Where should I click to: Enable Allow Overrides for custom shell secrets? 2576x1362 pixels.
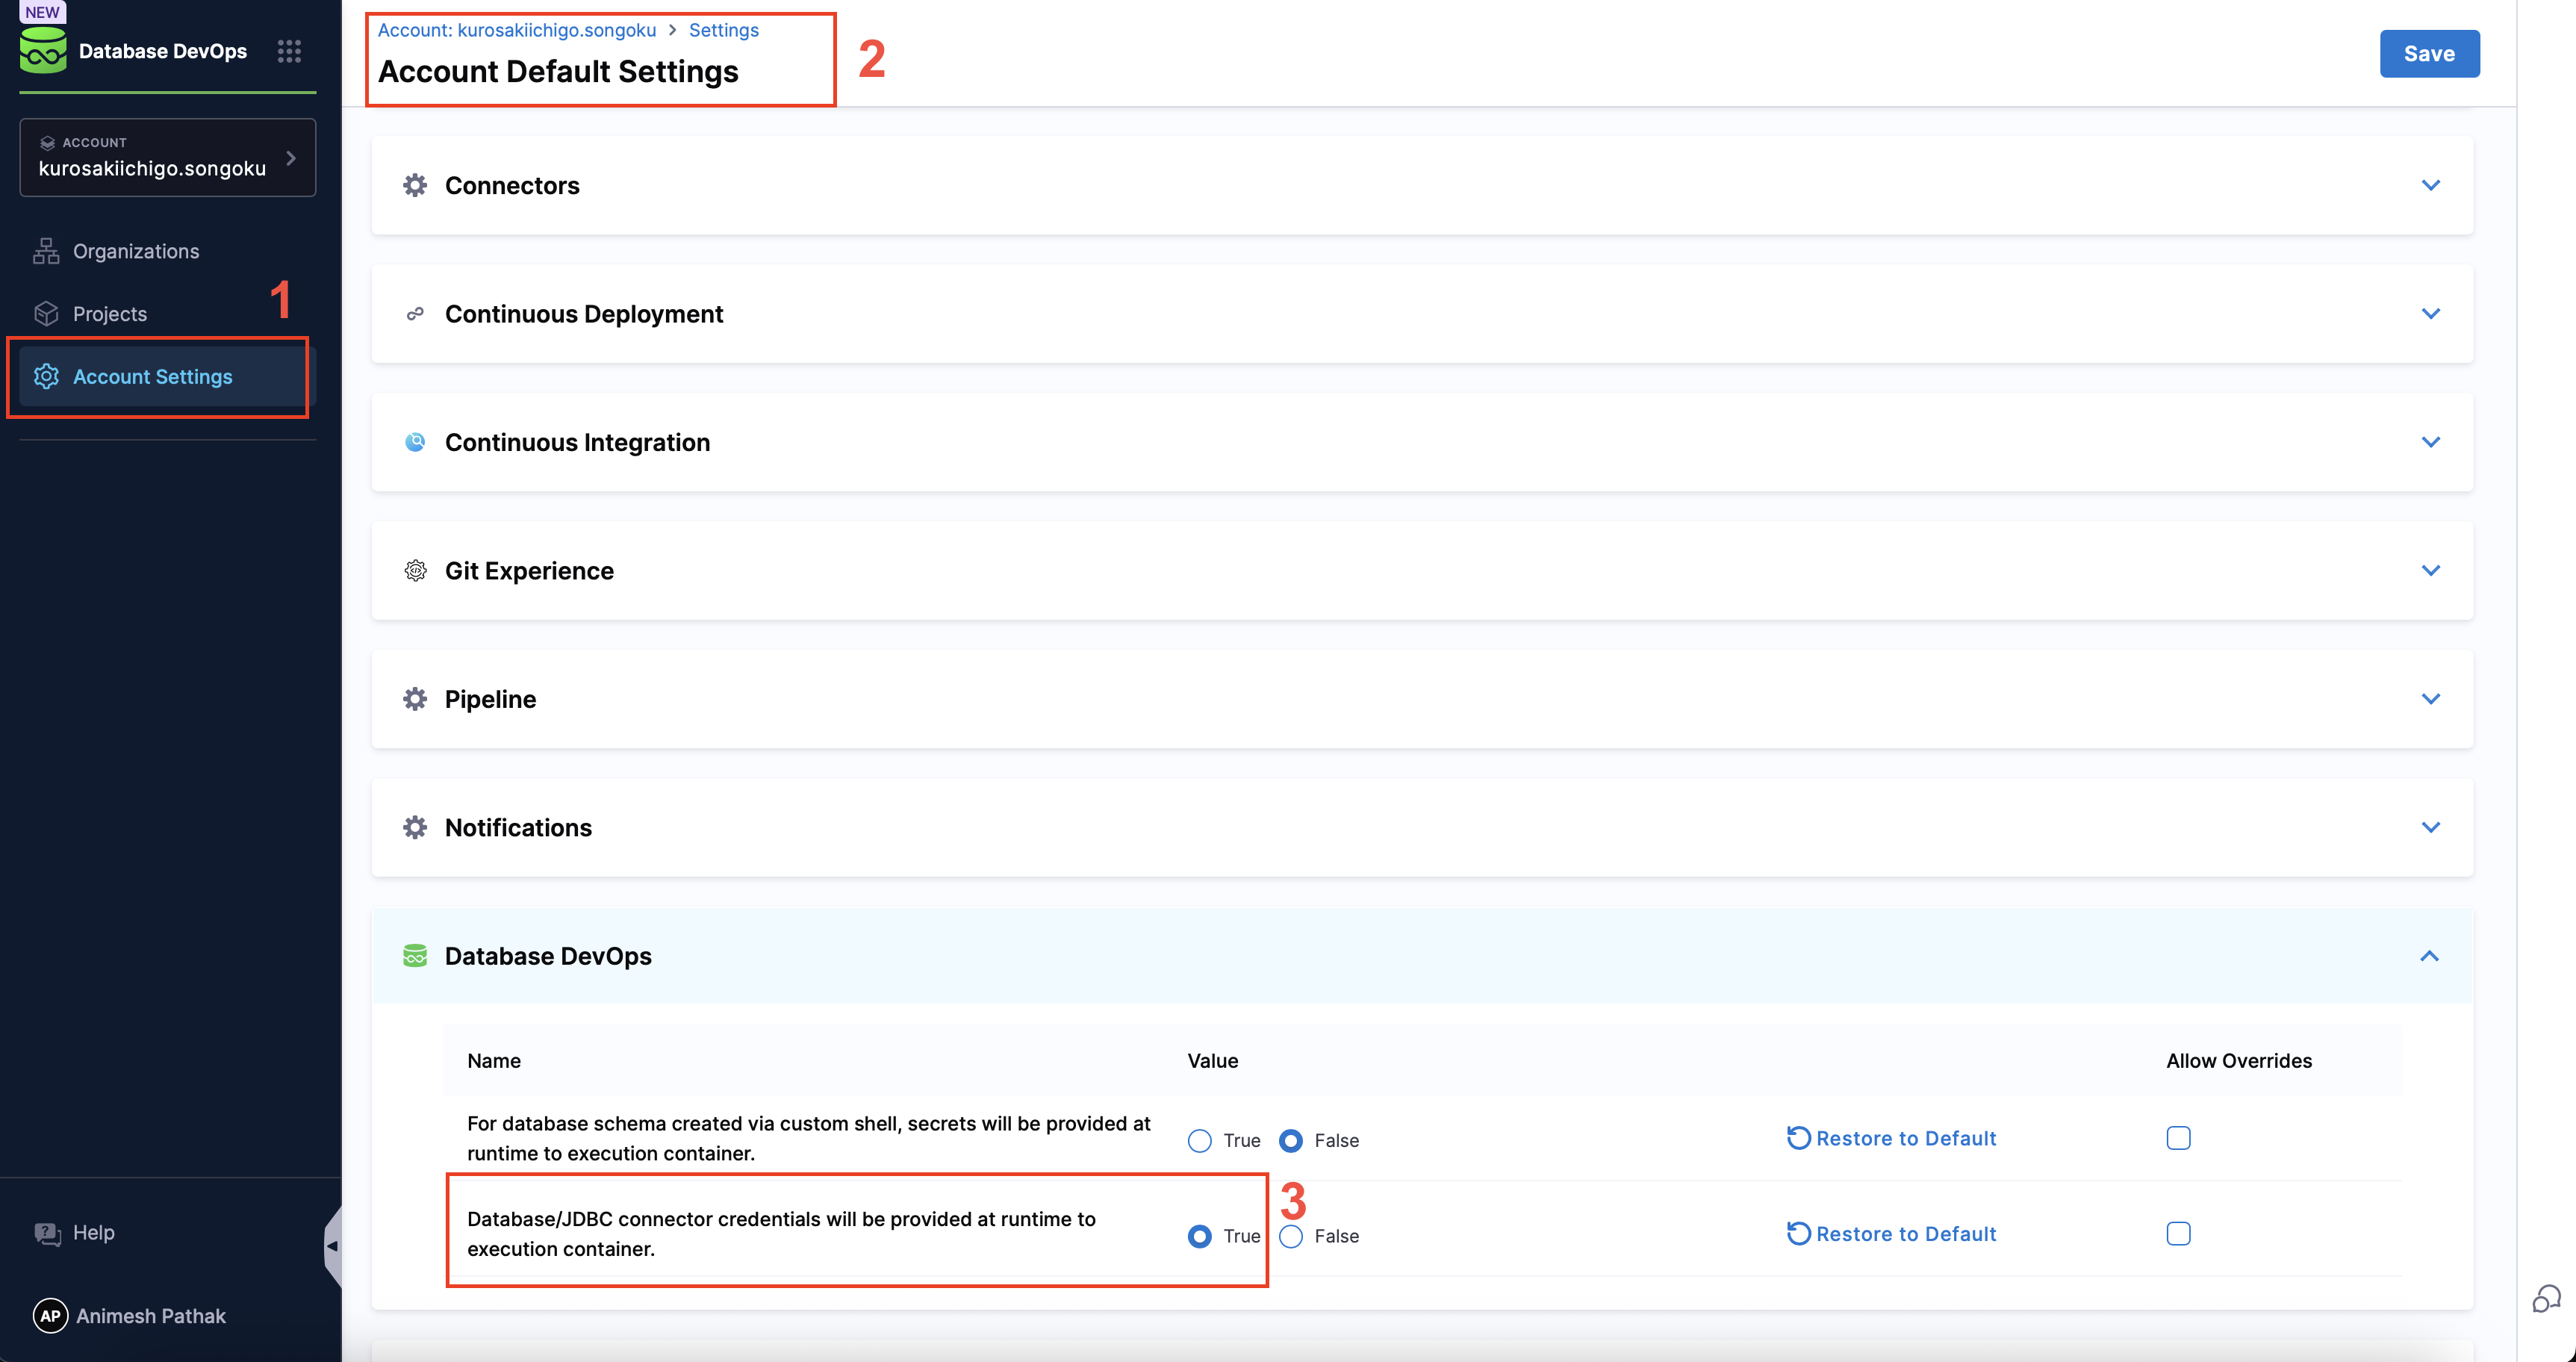point(2179,1137)
